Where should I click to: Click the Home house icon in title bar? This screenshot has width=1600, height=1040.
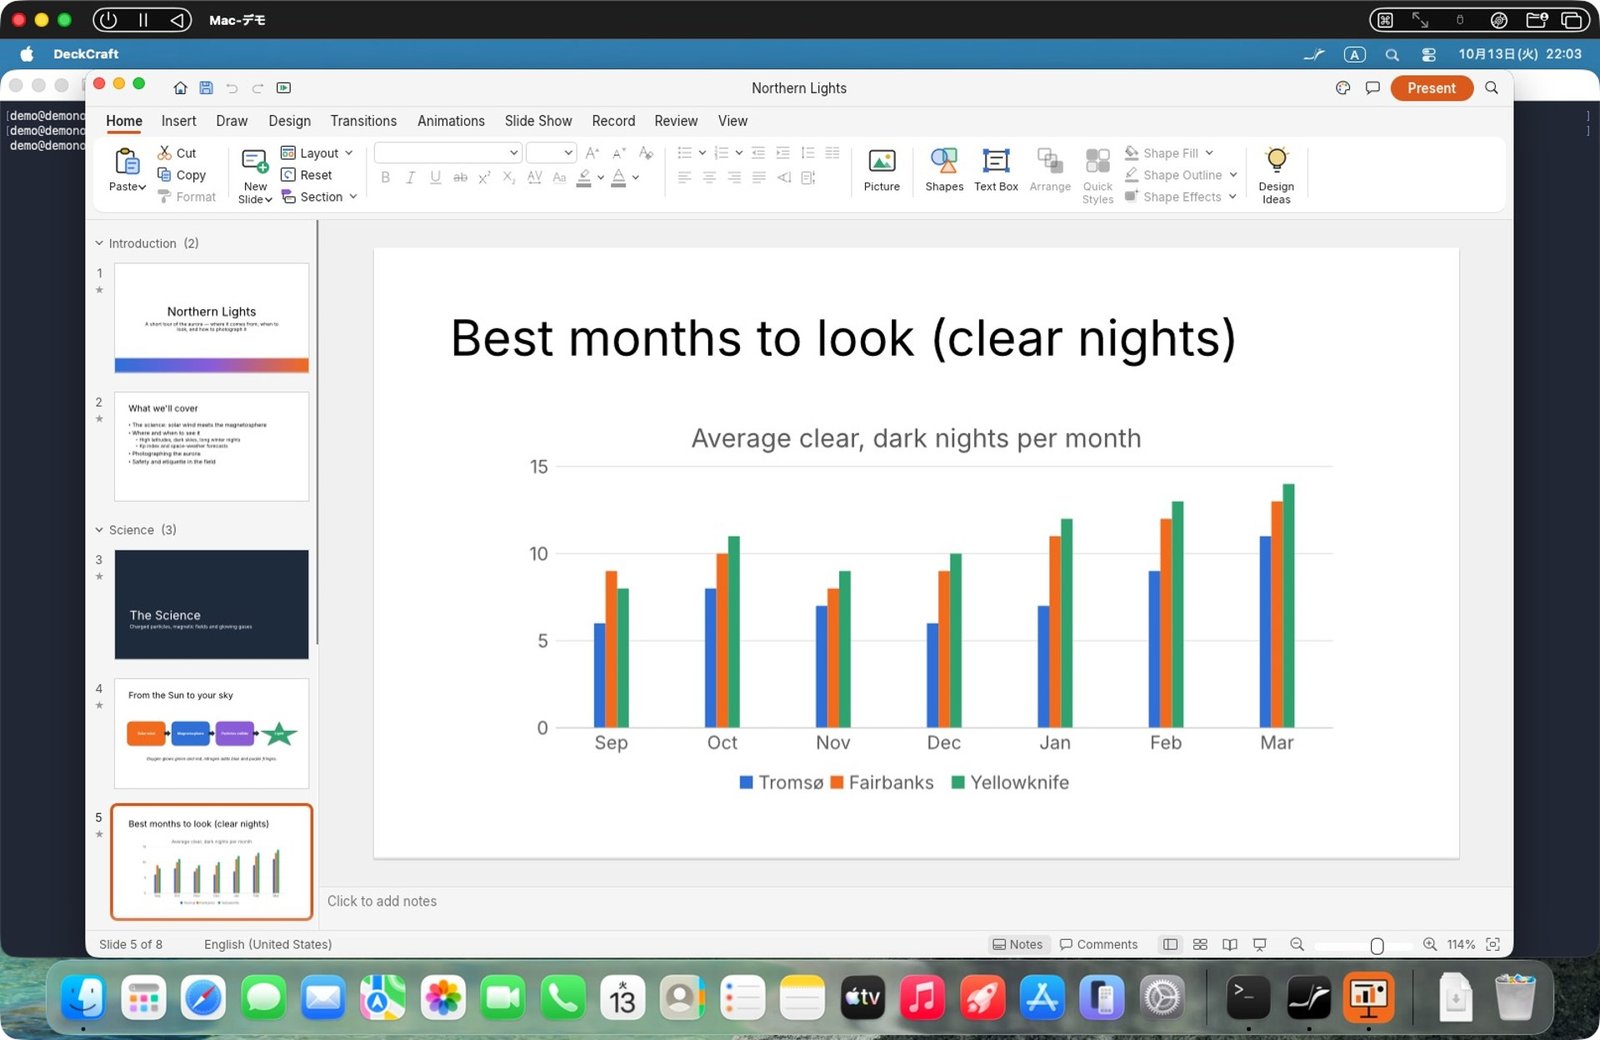coord(180,88)
